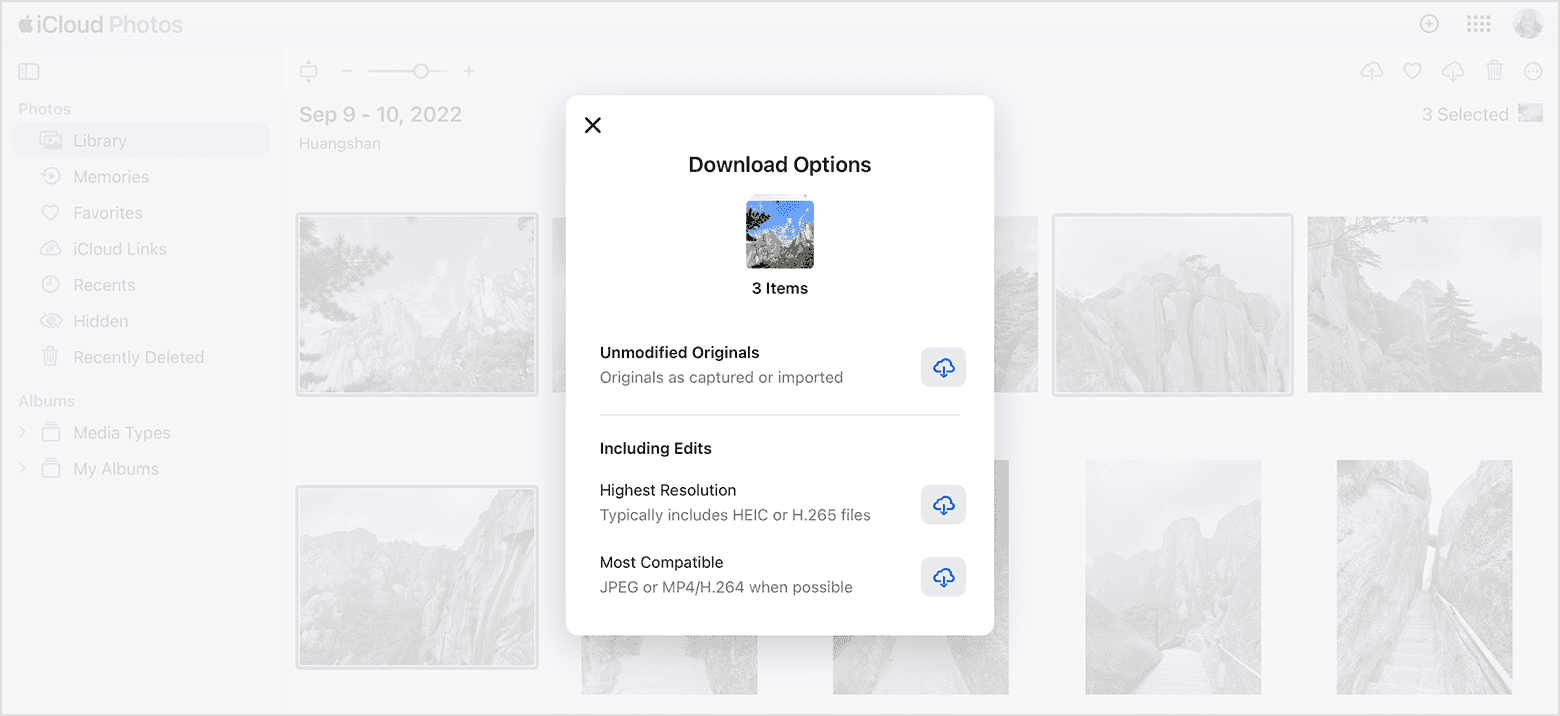
Task: Download Highest Resolution including edits
Action: (942, 505)
